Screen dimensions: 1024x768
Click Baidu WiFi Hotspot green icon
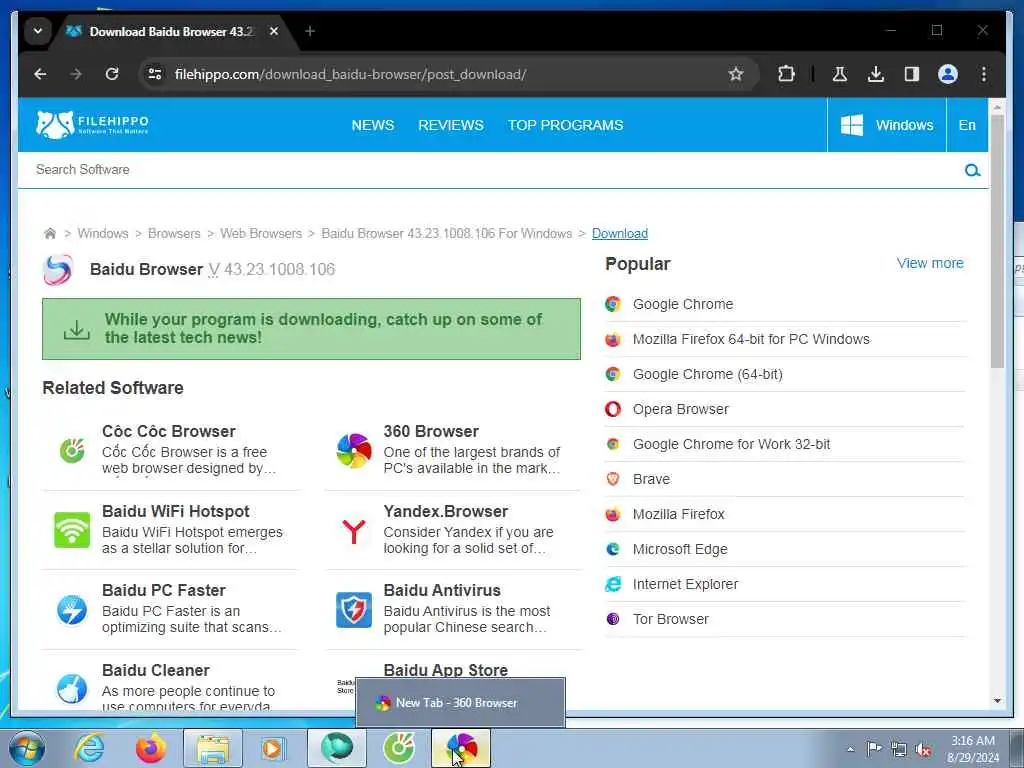point(72,530)
